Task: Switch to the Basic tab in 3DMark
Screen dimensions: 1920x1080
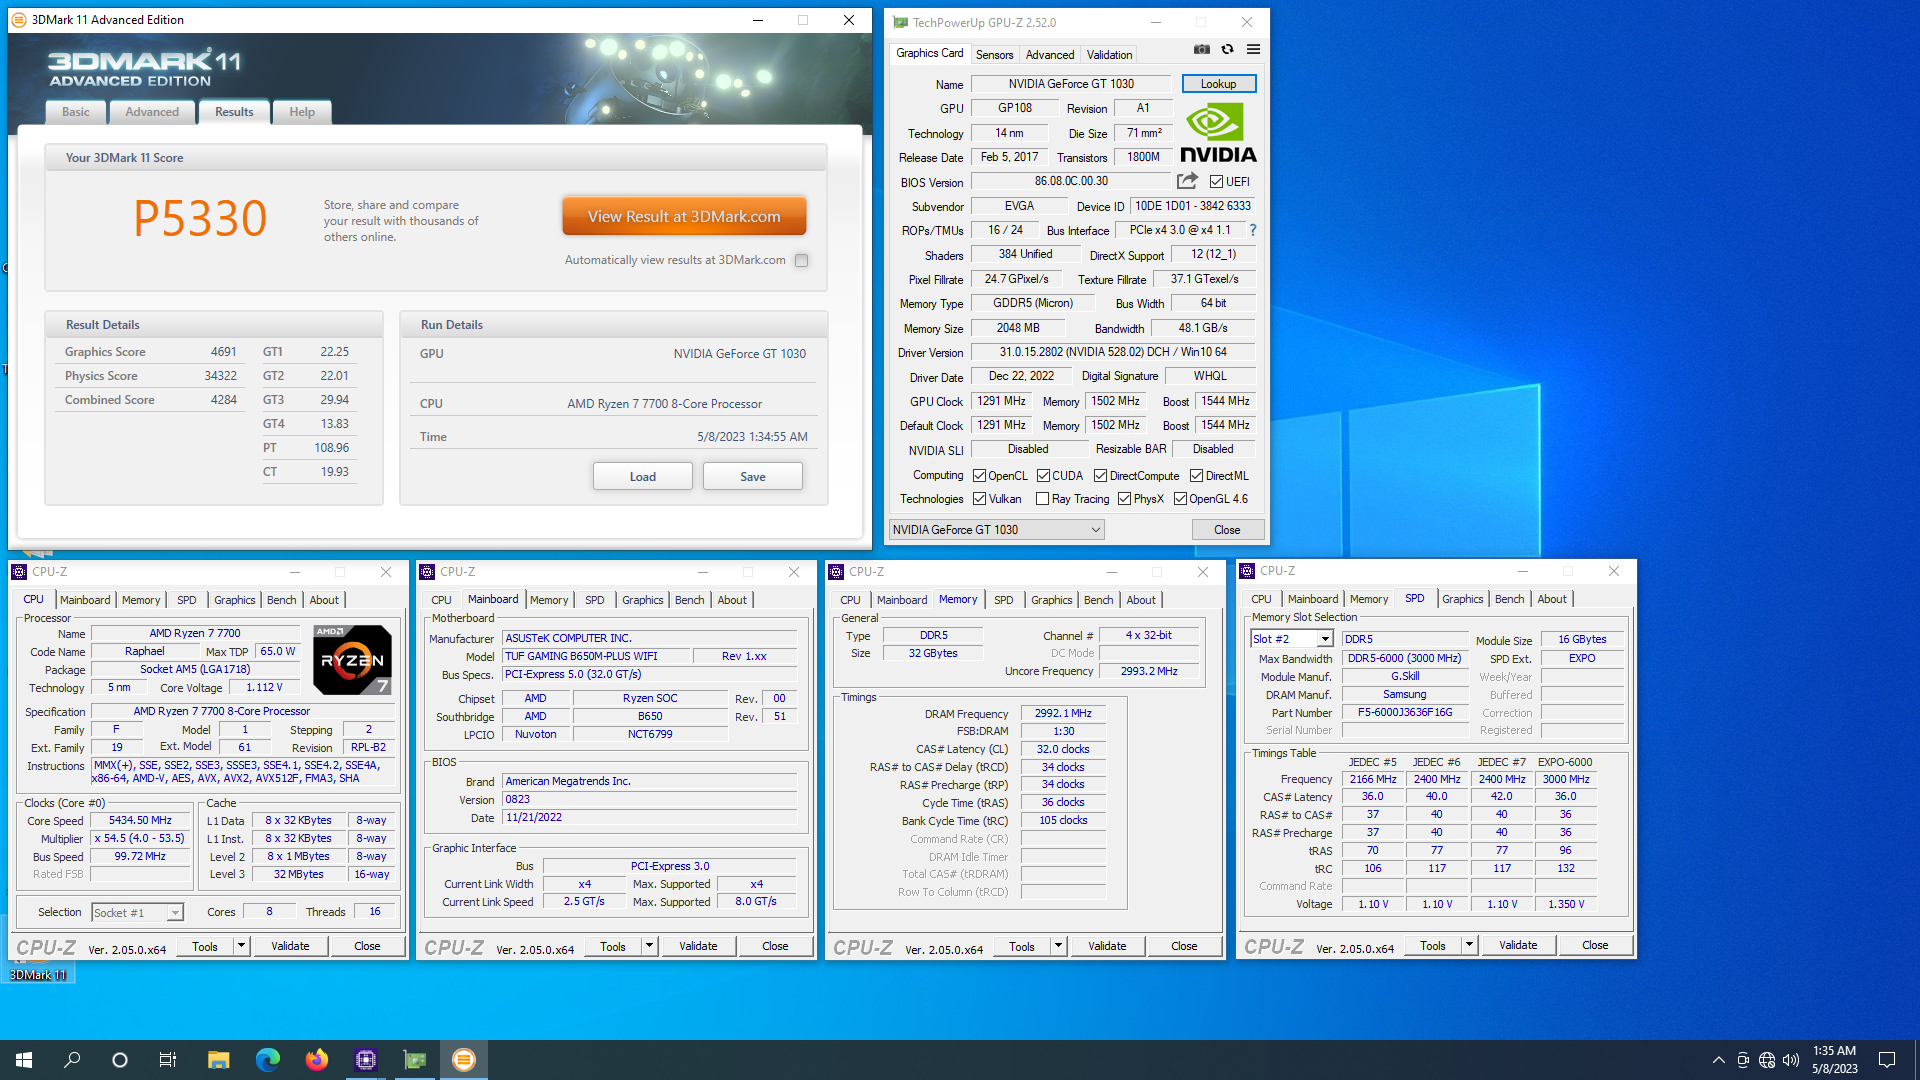Action: tap(76, 112)
